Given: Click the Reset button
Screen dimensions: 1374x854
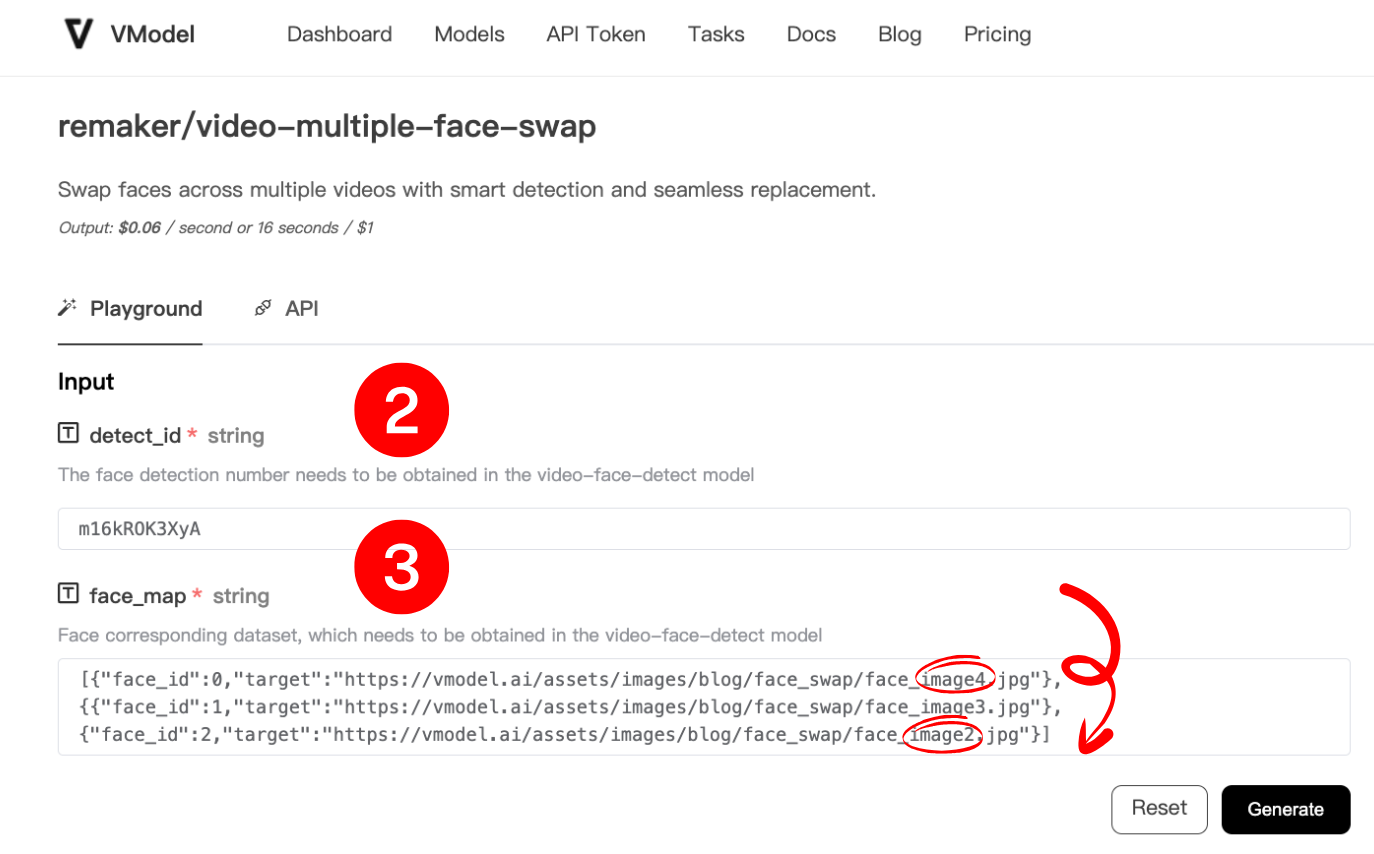Looking at the screenshot, I should [x=1160, y=809].
